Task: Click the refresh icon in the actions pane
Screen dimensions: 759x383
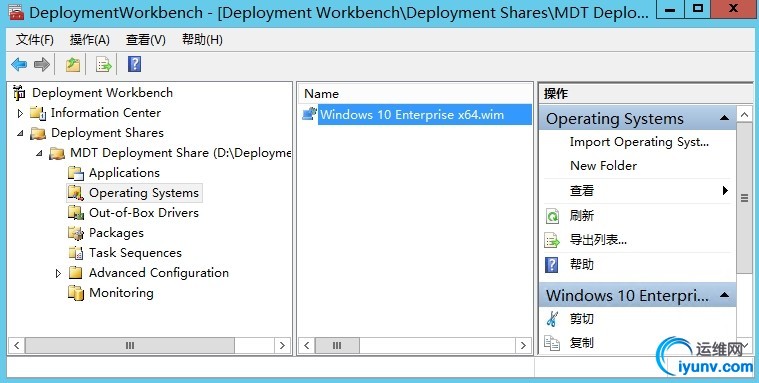Action: (x=552, y=216)
